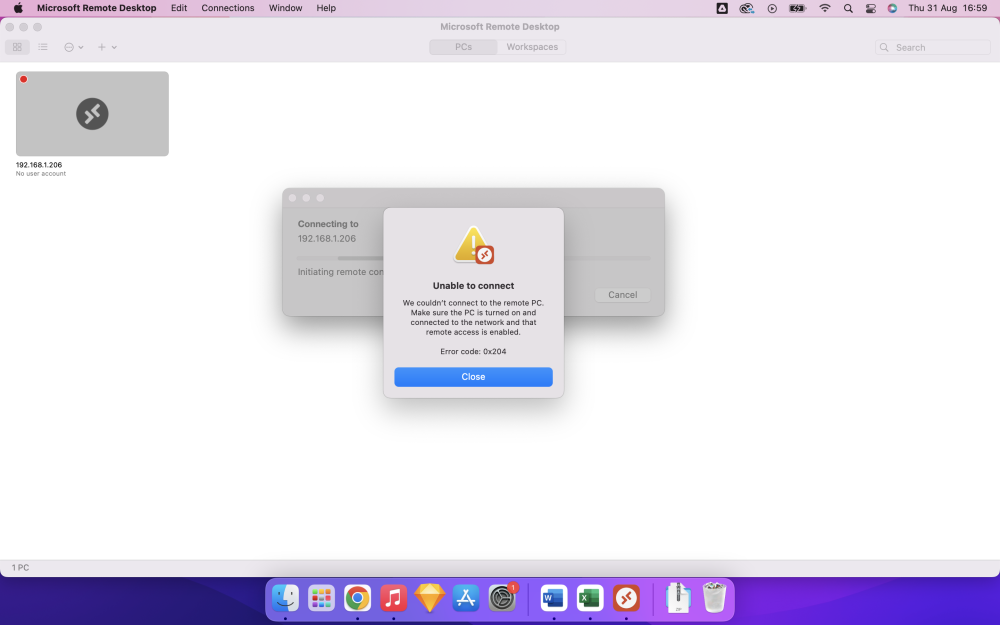This screenshot has width=1000, height=625.
Task: Click the Unable to connect heading
Action: tap(473, 286)
